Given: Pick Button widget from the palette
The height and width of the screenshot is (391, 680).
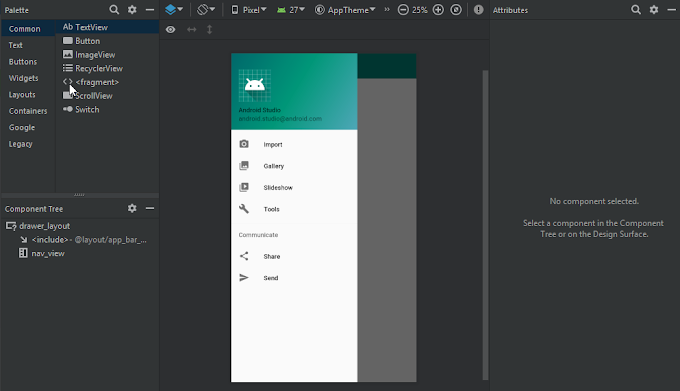Looking at the screenshot, I should (108, 41).
